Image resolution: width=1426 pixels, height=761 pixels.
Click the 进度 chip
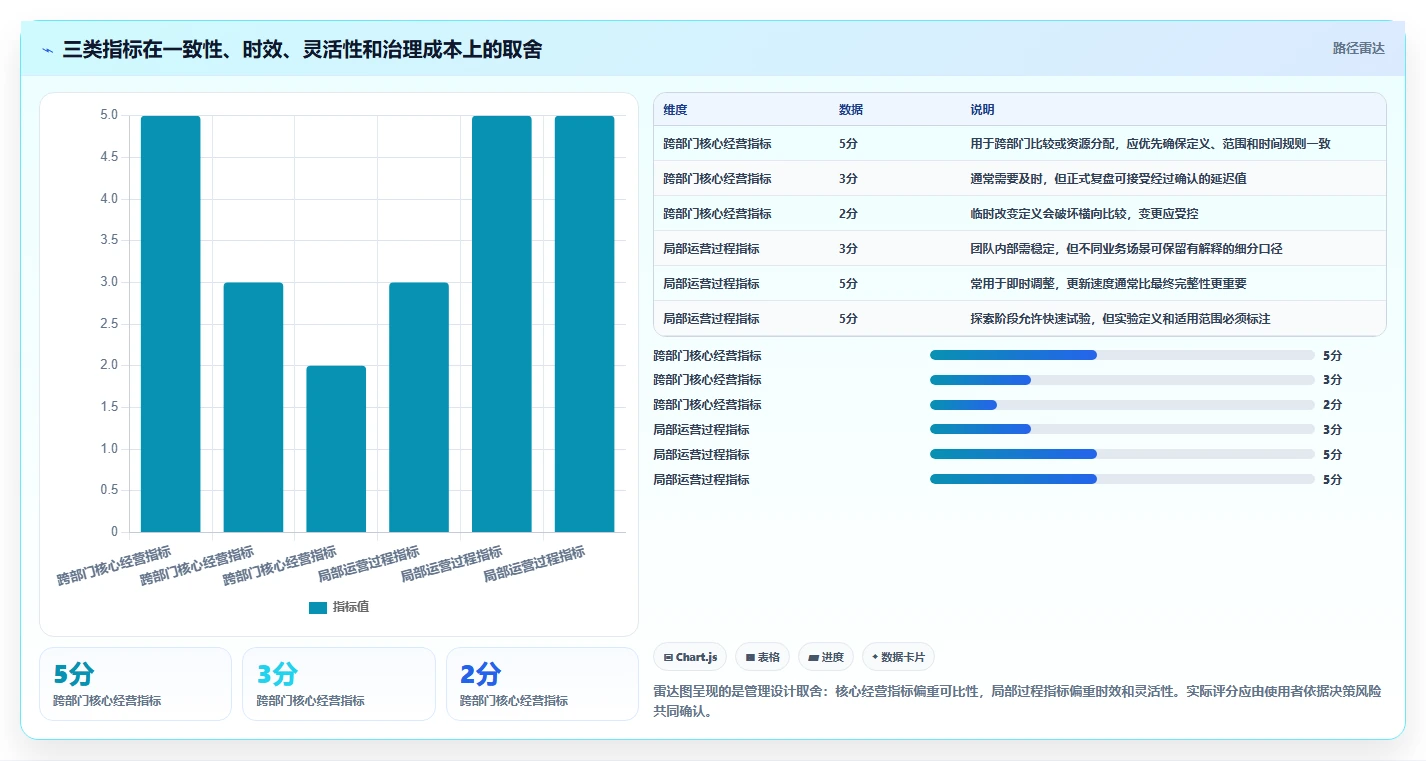click(x=826, y=657)
